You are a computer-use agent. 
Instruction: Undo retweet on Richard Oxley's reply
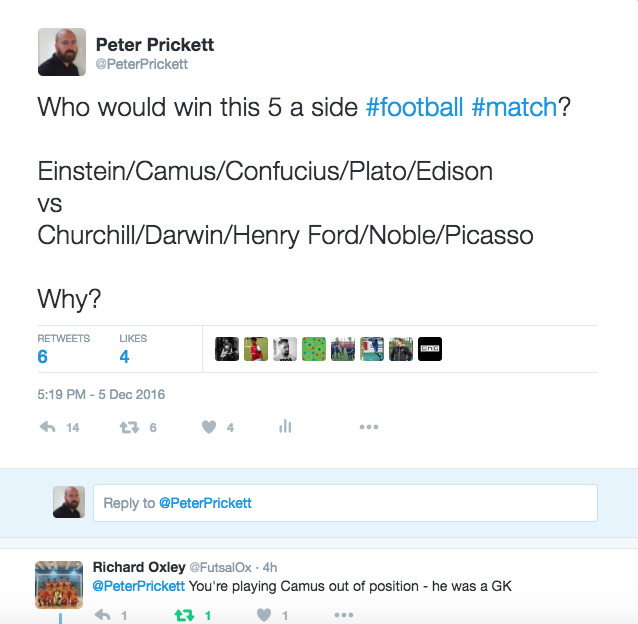click(x=185, y=615)
